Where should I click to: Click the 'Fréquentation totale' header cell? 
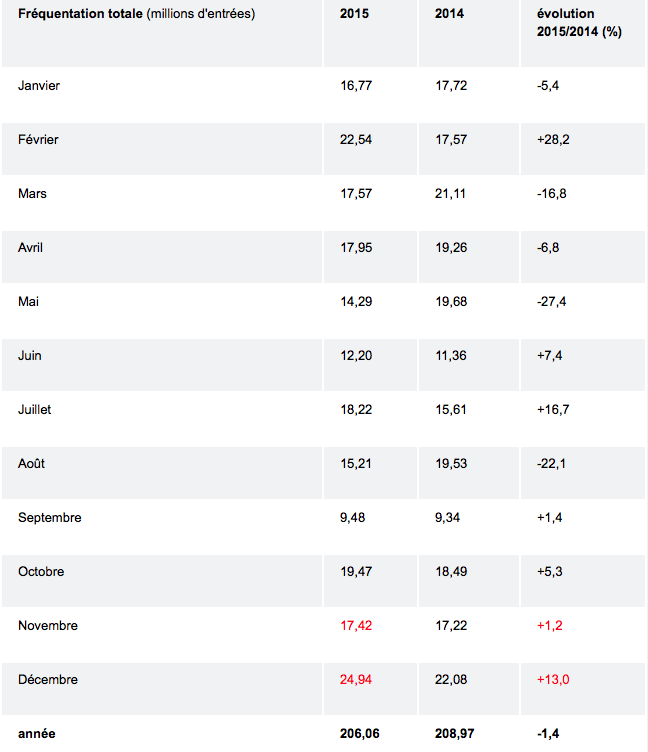[137, 14]
